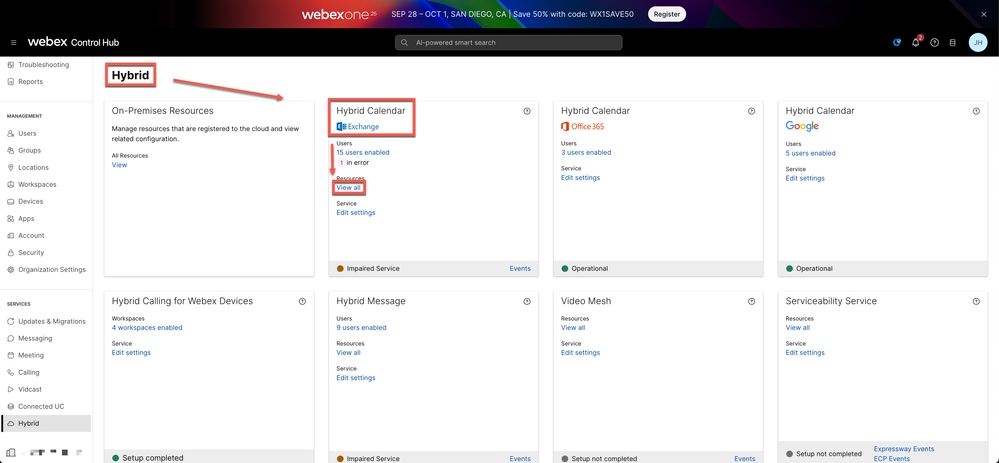Click the Exchange logo on calendar card
Viewport: 999px width, 463px height.
point(357,127)
